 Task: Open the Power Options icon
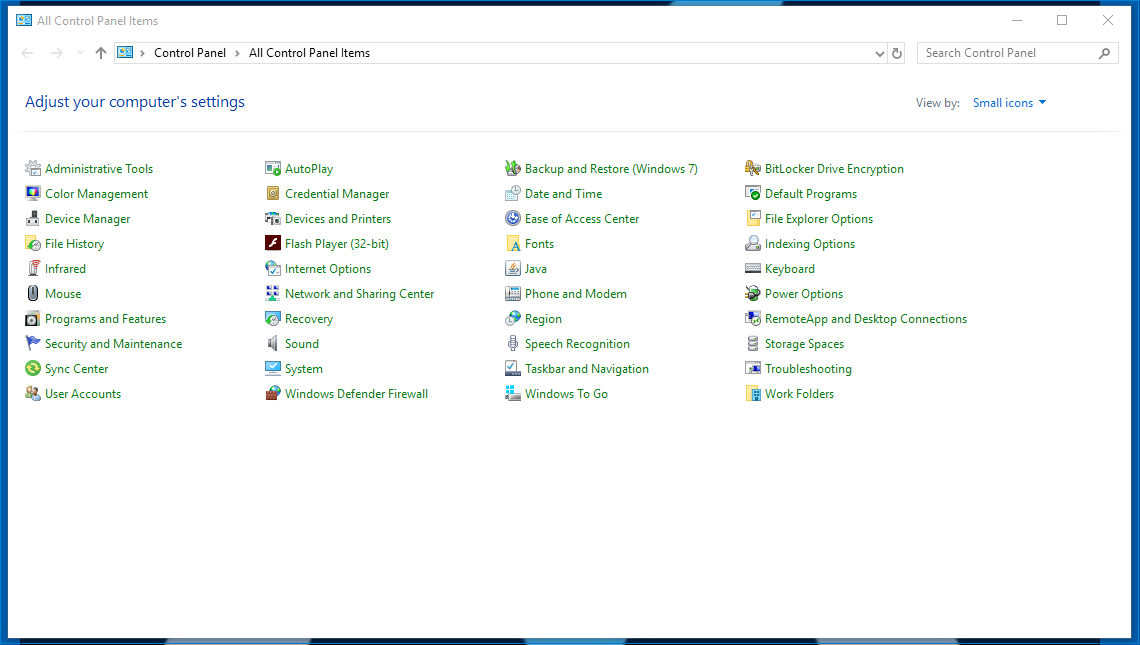(x=752, y=294)
